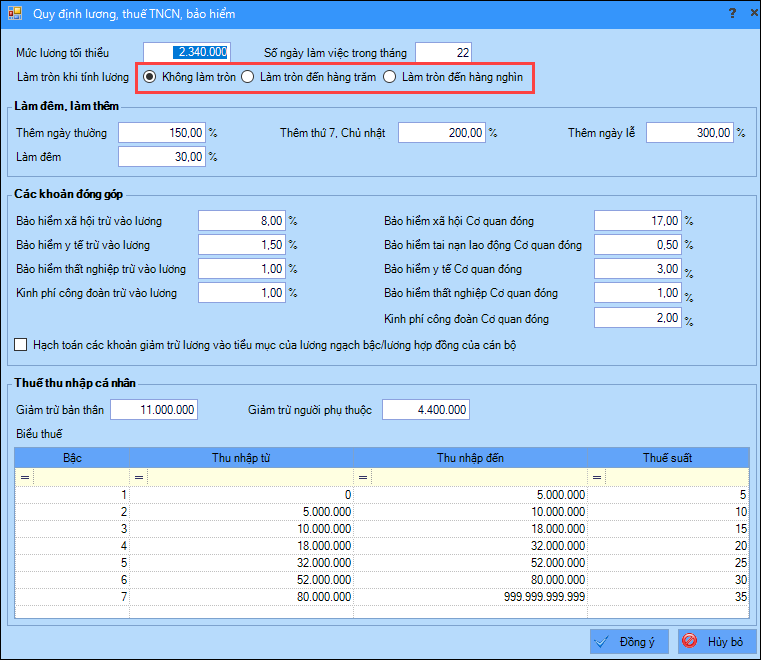Edit Kinh phí công đoàn Cơ quan đóng field

click(x=638, y=318)
